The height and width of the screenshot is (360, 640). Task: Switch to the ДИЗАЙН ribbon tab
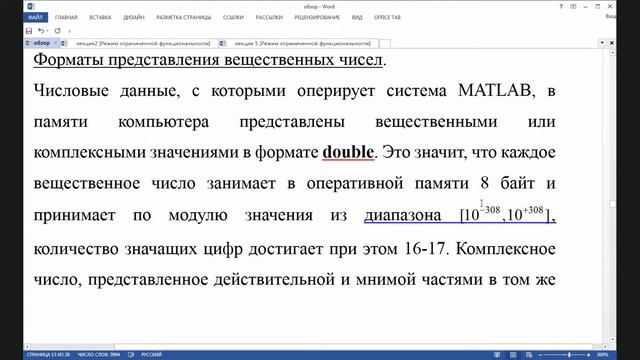tap(134, 18)
